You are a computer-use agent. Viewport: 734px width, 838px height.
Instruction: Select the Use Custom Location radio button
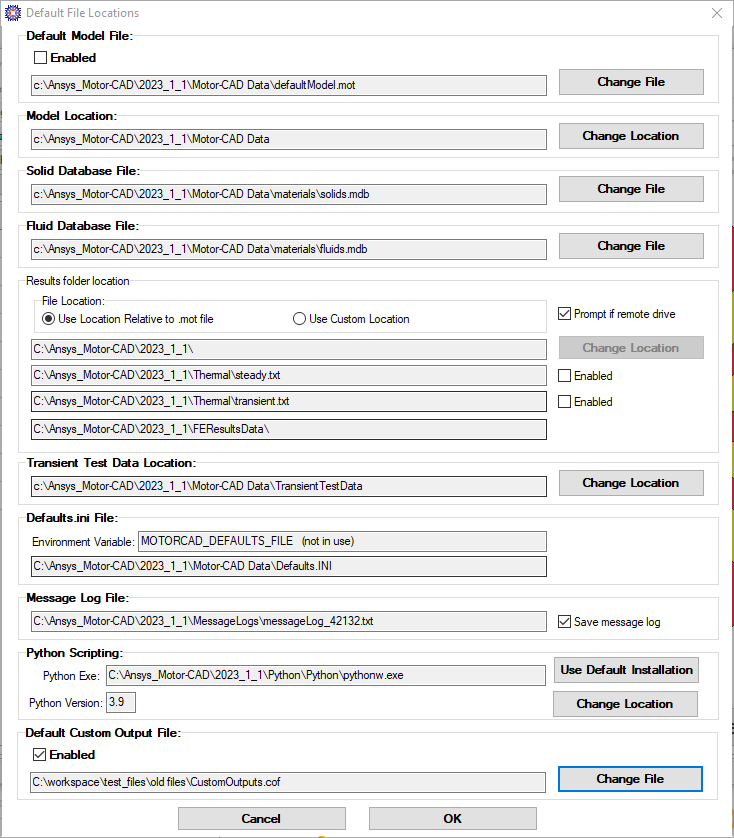(299, 319)
